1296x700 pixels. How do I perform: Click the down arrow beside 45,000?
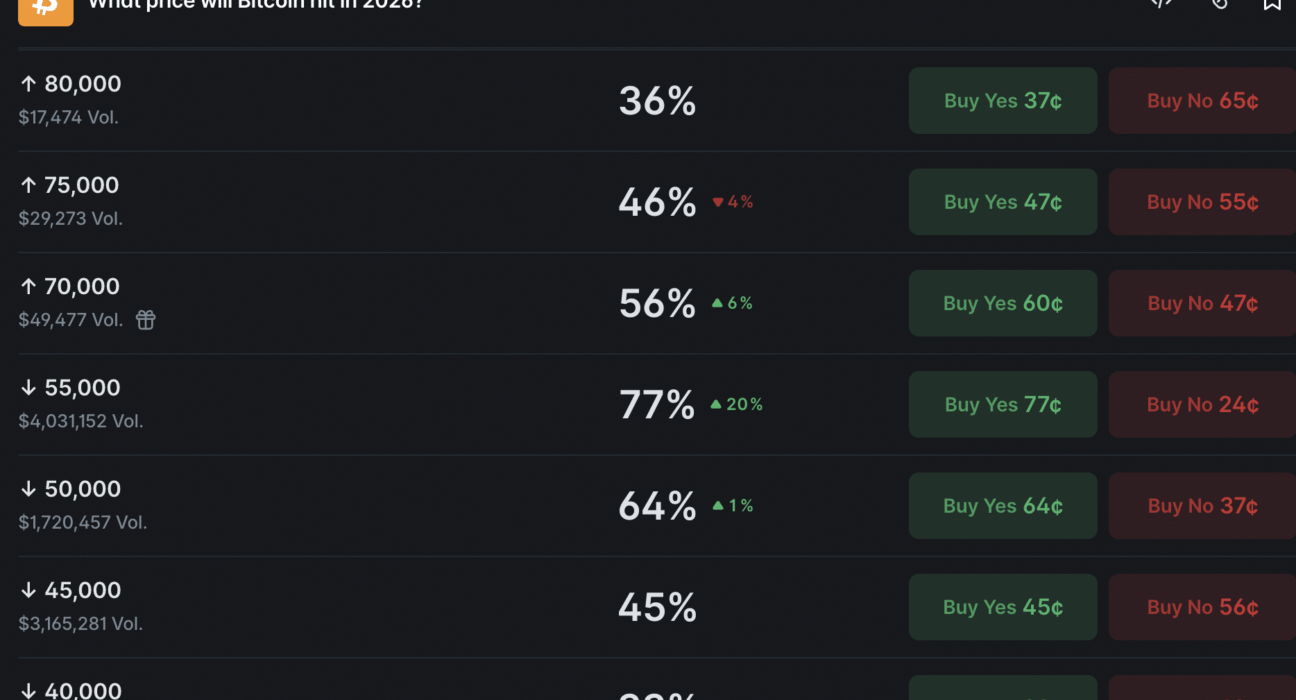28,591
